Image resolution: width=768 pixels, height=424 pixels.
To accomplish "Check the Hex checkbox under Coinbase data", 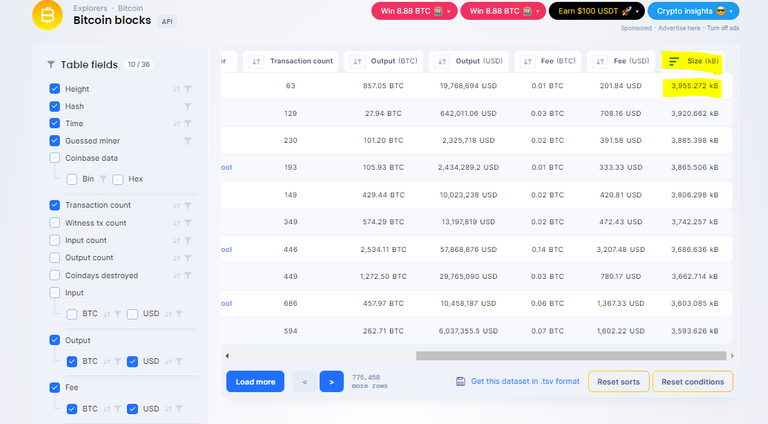I will click(118, 179).
